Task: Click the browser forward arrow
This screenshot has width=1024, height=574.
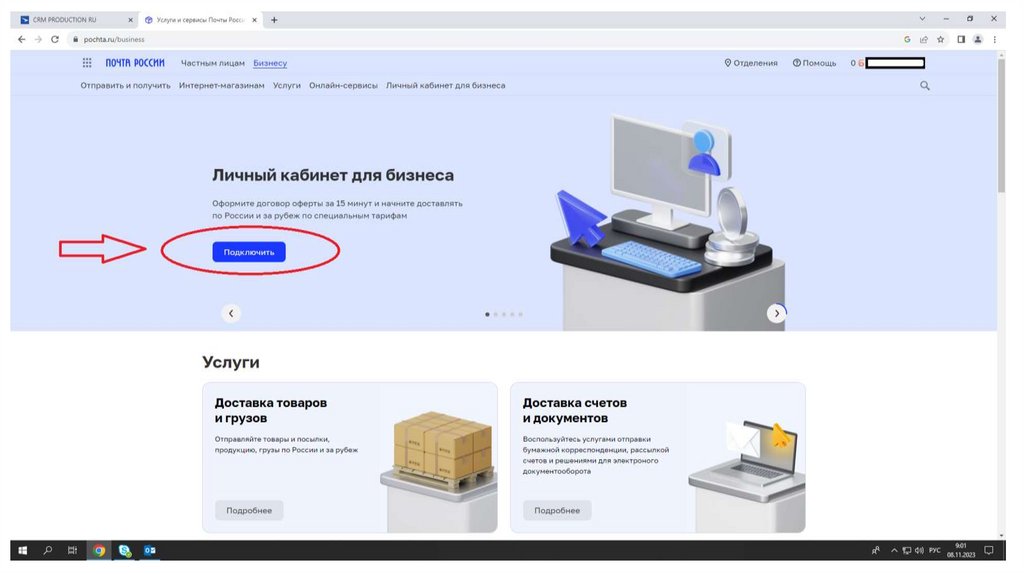Action: (38, 39)
